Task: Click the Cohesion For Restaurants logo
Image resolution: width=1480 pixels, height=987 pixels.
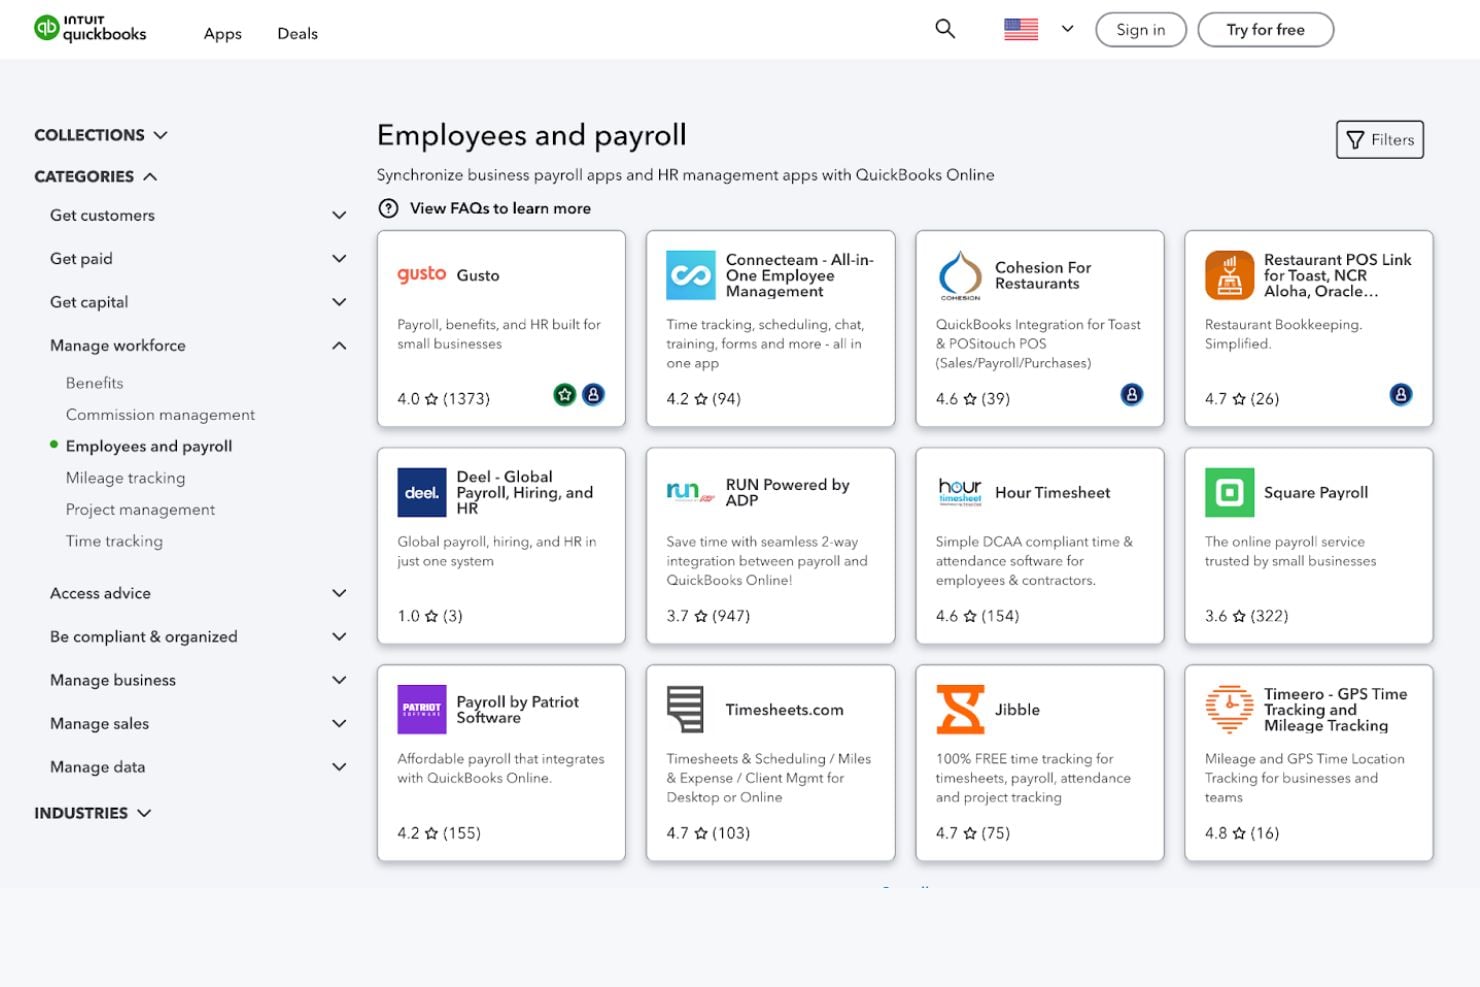Action: 960,275
